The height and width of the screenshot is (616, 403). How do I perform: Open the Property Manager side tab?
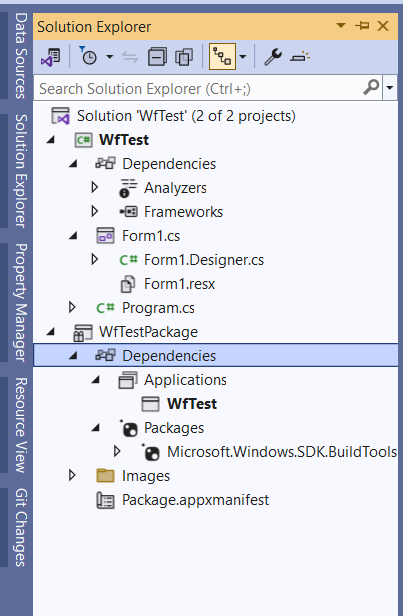tap(21, 302)
